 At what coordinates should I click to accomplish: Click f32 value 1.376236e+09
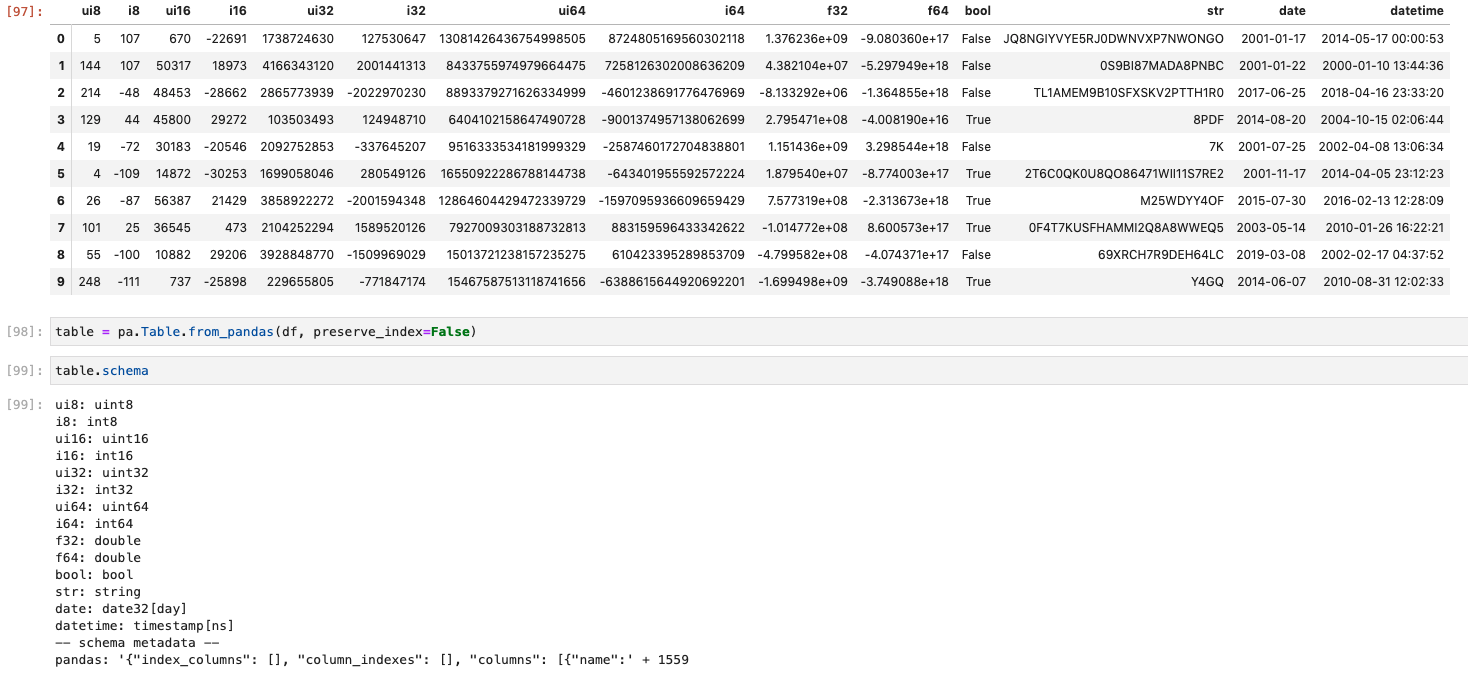pyautogui.click(x=806, y=38)
